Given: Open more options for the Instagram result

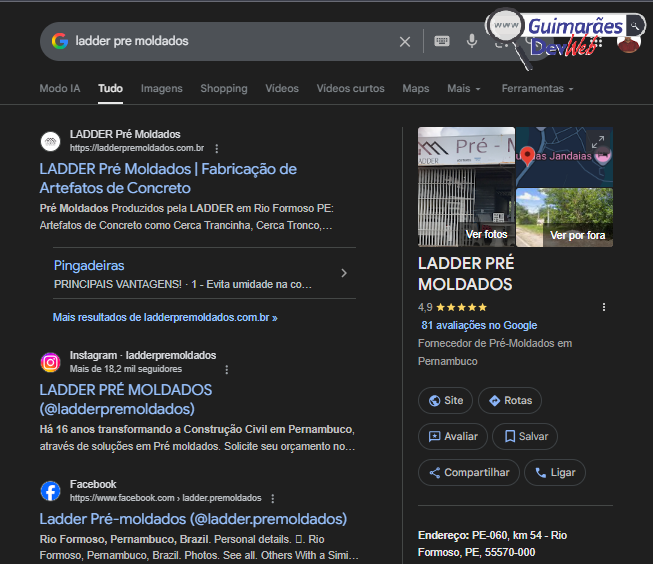Looking at the screenshot, I should coord(227,369).
